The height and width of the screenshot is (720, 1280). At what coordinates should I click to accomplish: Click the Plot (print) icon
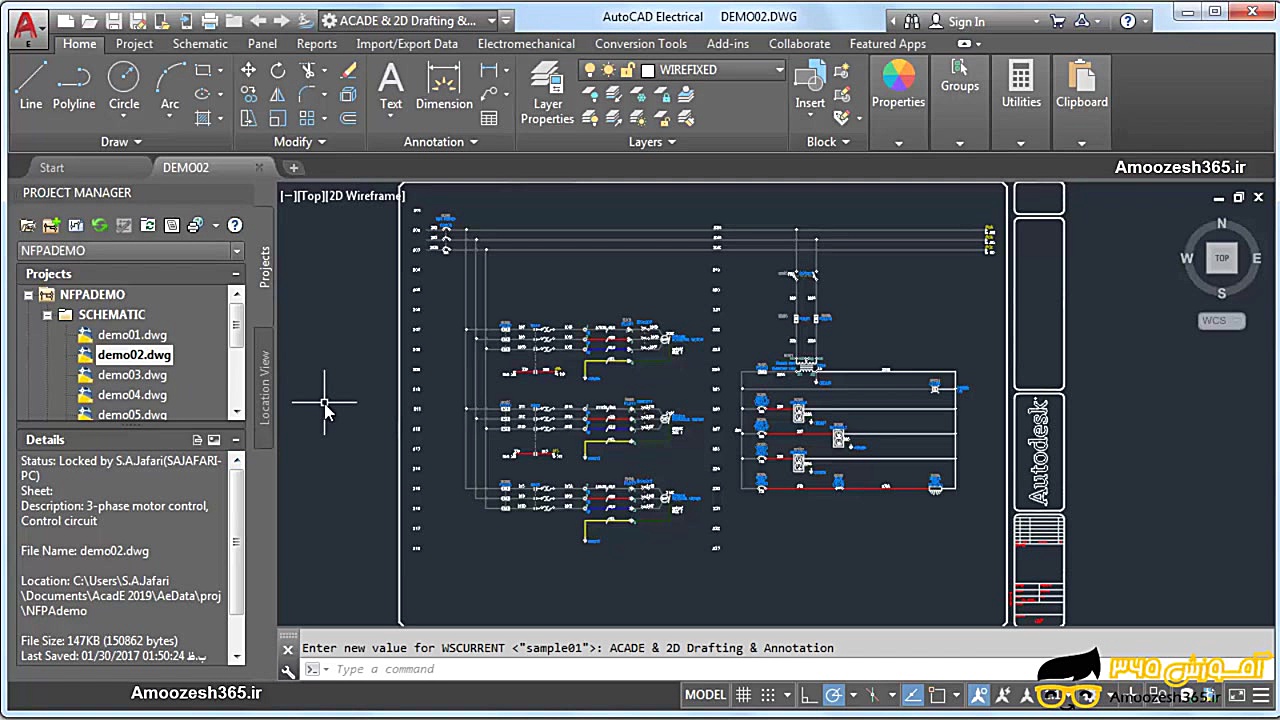[209, 21]
